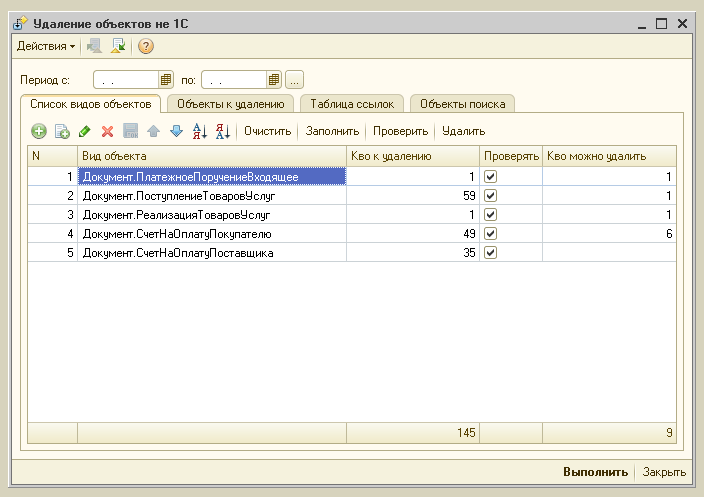
Task: Toggle Проверять checkbox for ПоступлениеТоваровУслуг
Action: click(490, 195)
